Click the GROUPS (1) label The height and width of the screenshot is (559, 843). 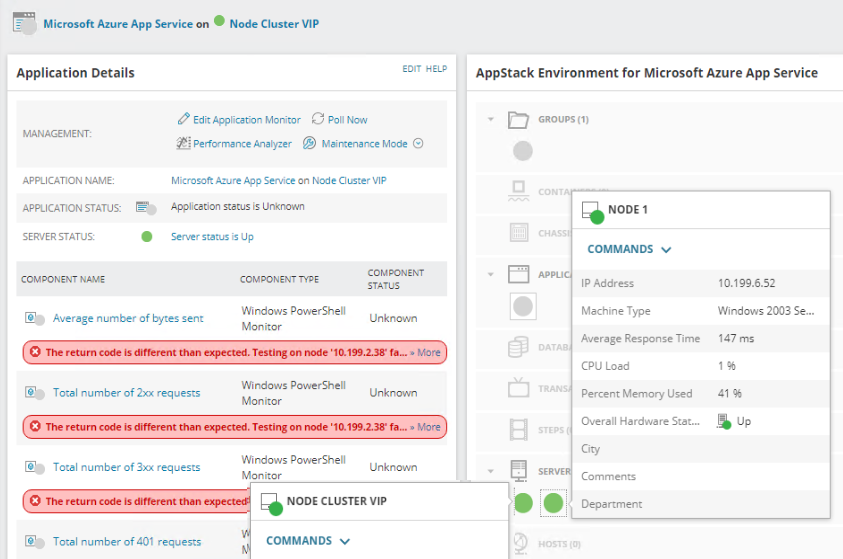(563, 119)
